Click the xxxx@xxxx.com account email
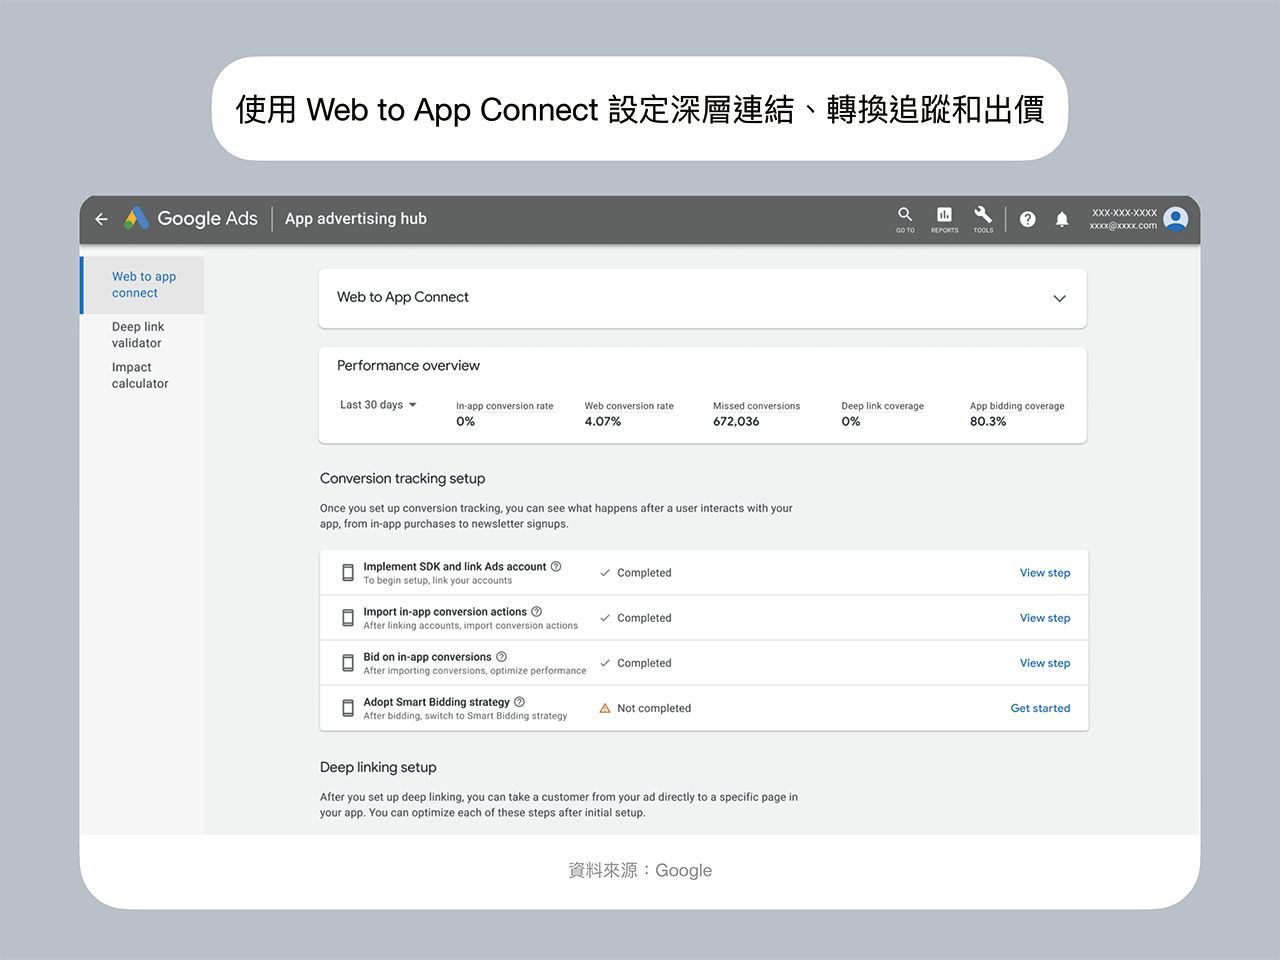 1123,226
